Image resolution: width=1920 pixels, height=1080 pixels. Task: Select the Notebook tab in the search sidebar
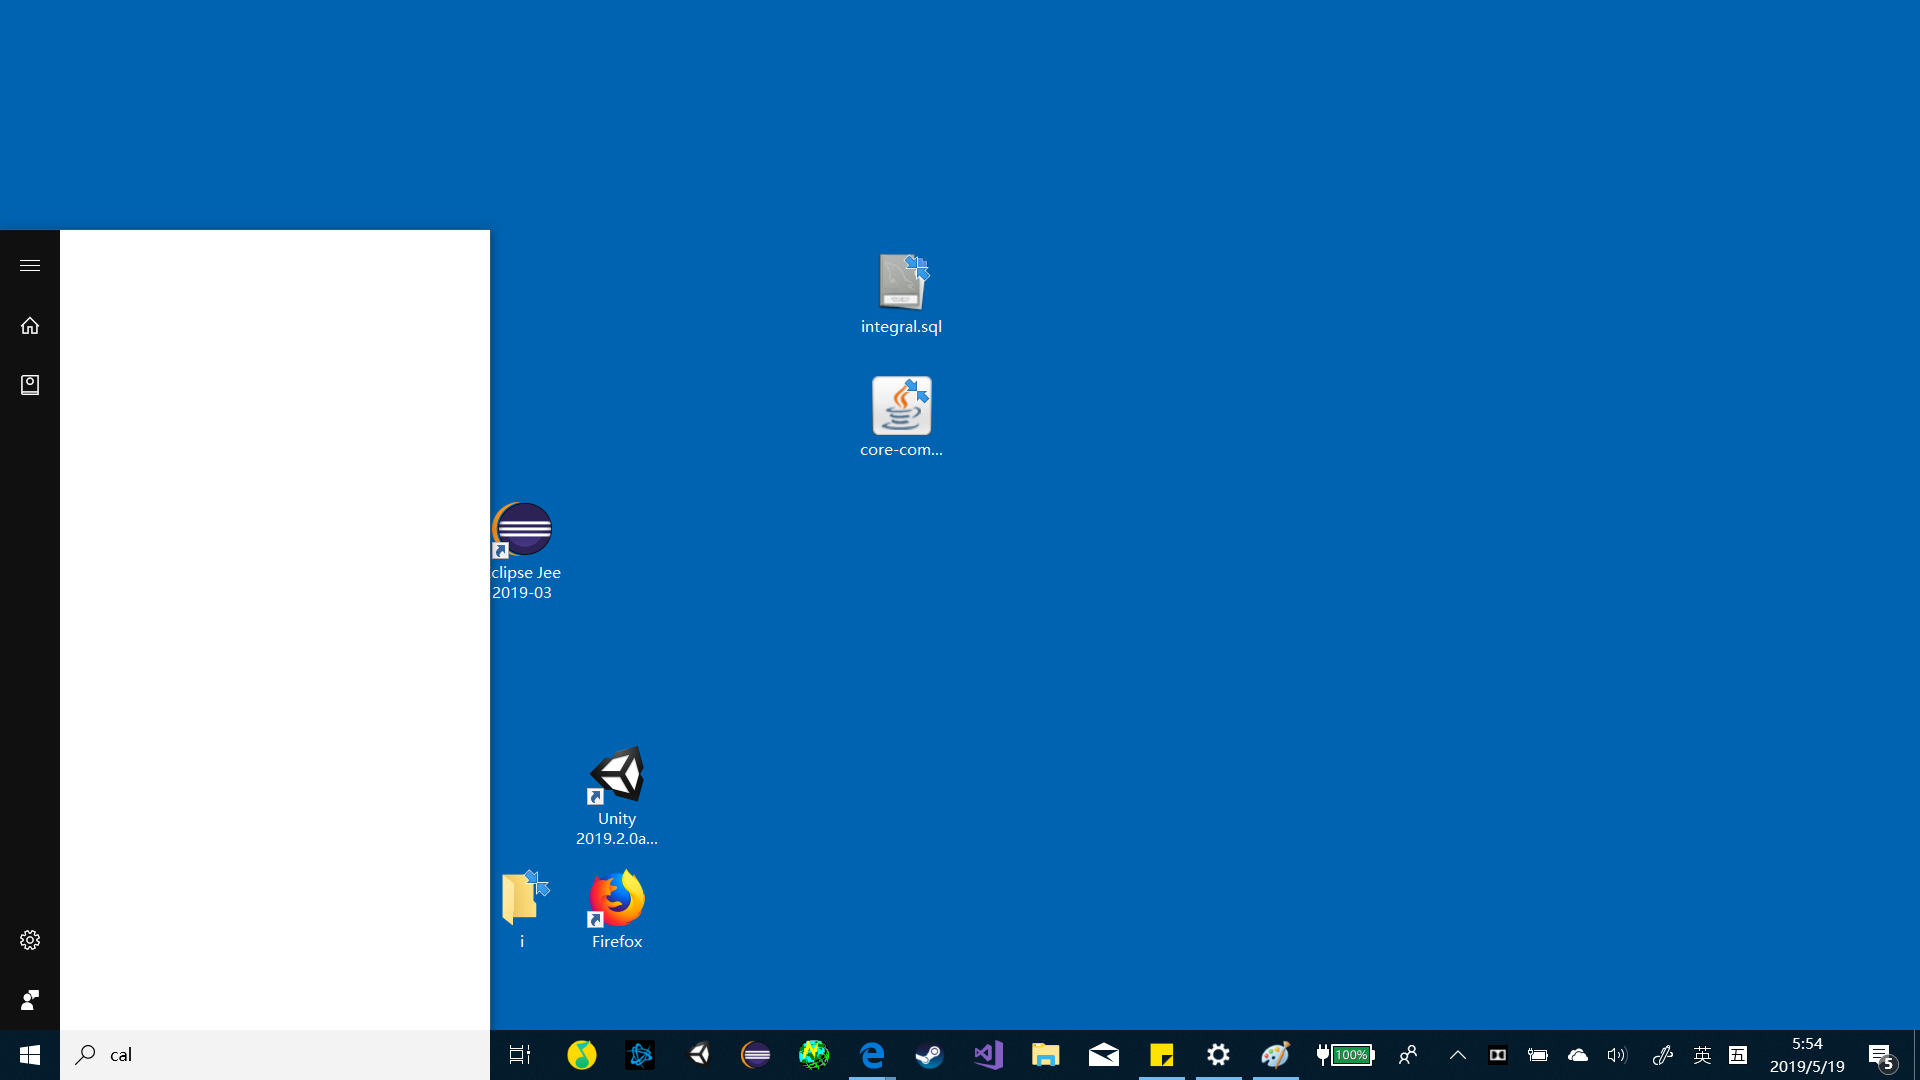pyautogui.click(x=30, y=385)
